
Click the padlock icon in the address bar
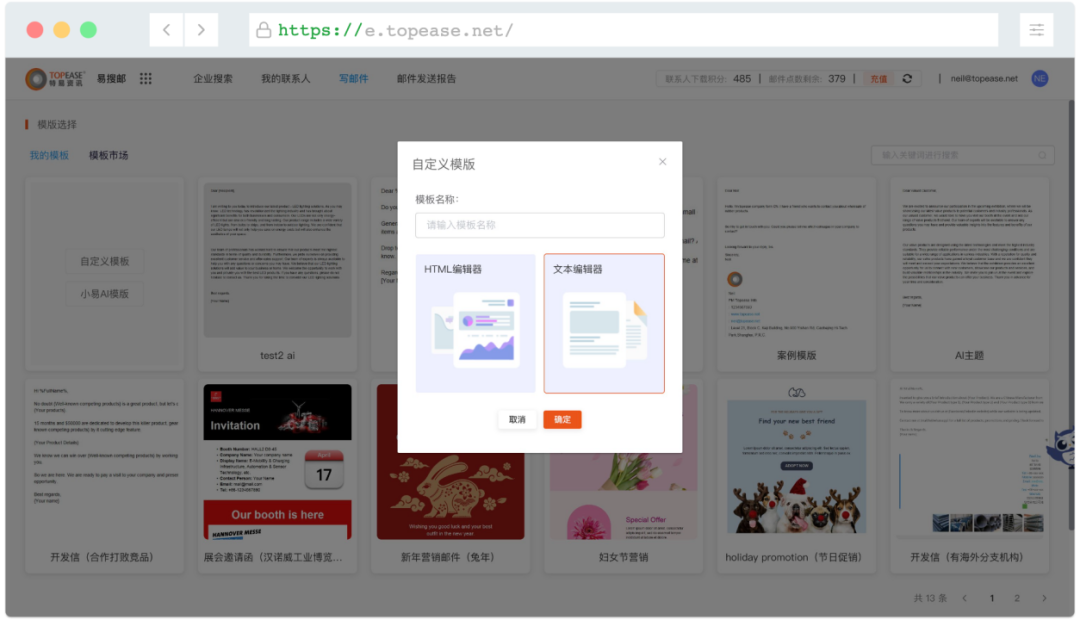[x=260, y=30]
